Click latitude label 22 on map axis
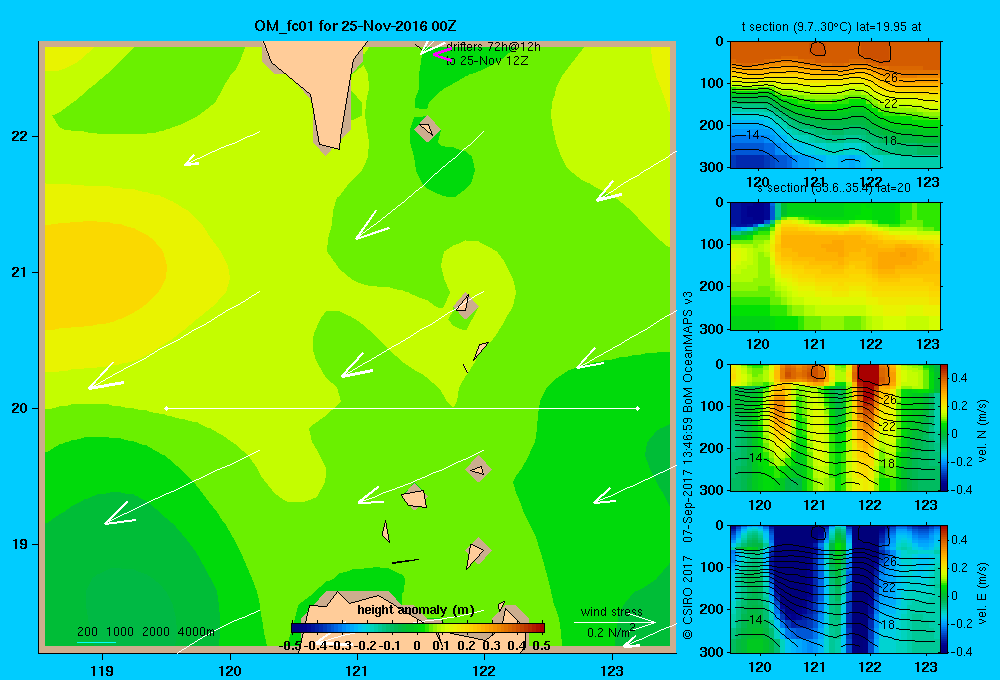This screenshot has width=1000, height=680. pos(20,136)
